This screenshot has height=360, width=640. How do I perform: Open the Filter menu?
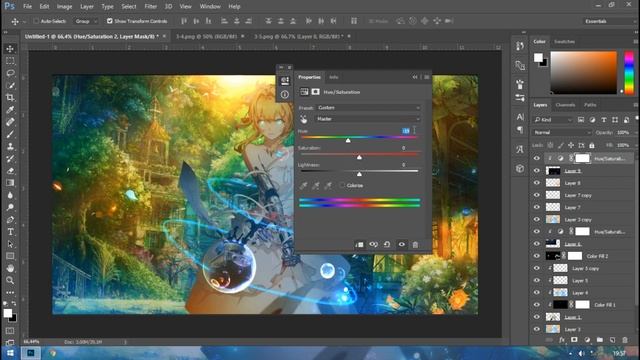click(x=150, y=7)
